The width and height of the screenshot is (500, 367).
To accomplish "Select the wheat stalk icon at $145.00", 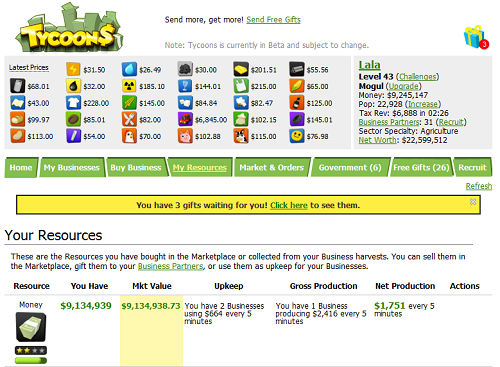I will (x=129, y=103).
